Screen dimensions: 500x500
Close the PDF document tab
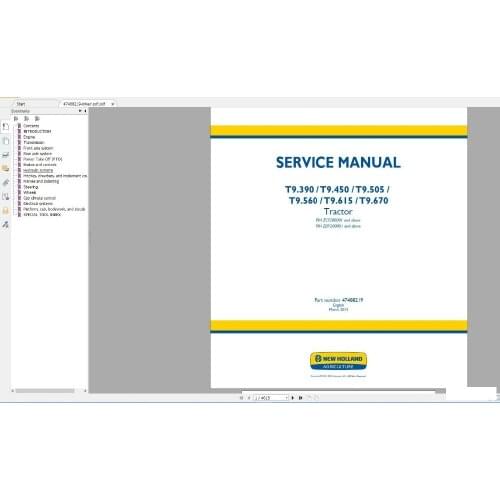(x=112, y=104)
